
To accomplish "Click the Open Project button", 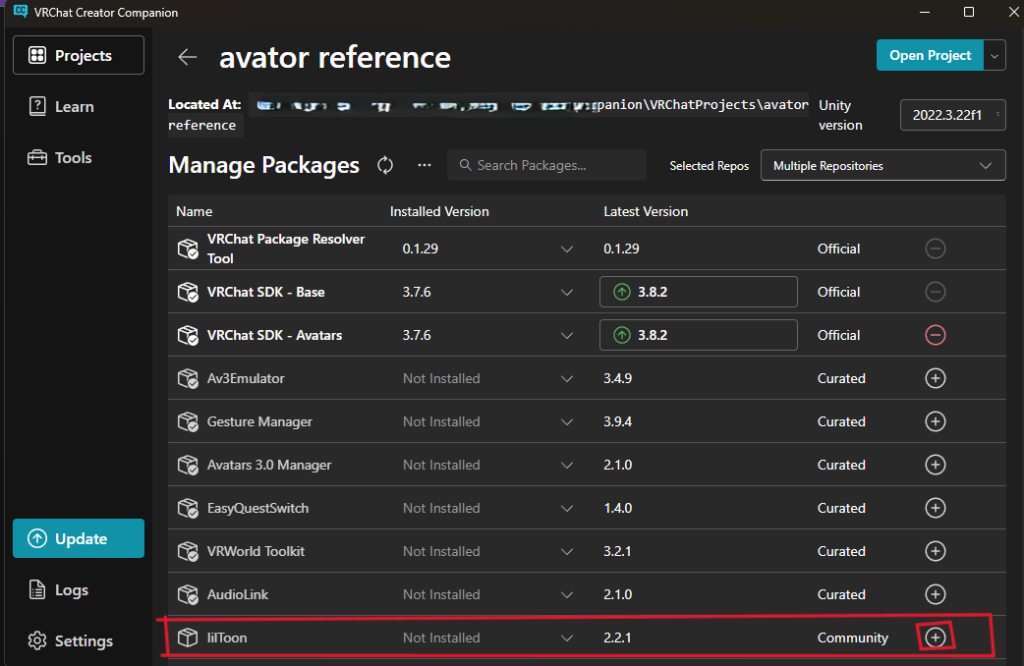I will (x=929, y=56).
